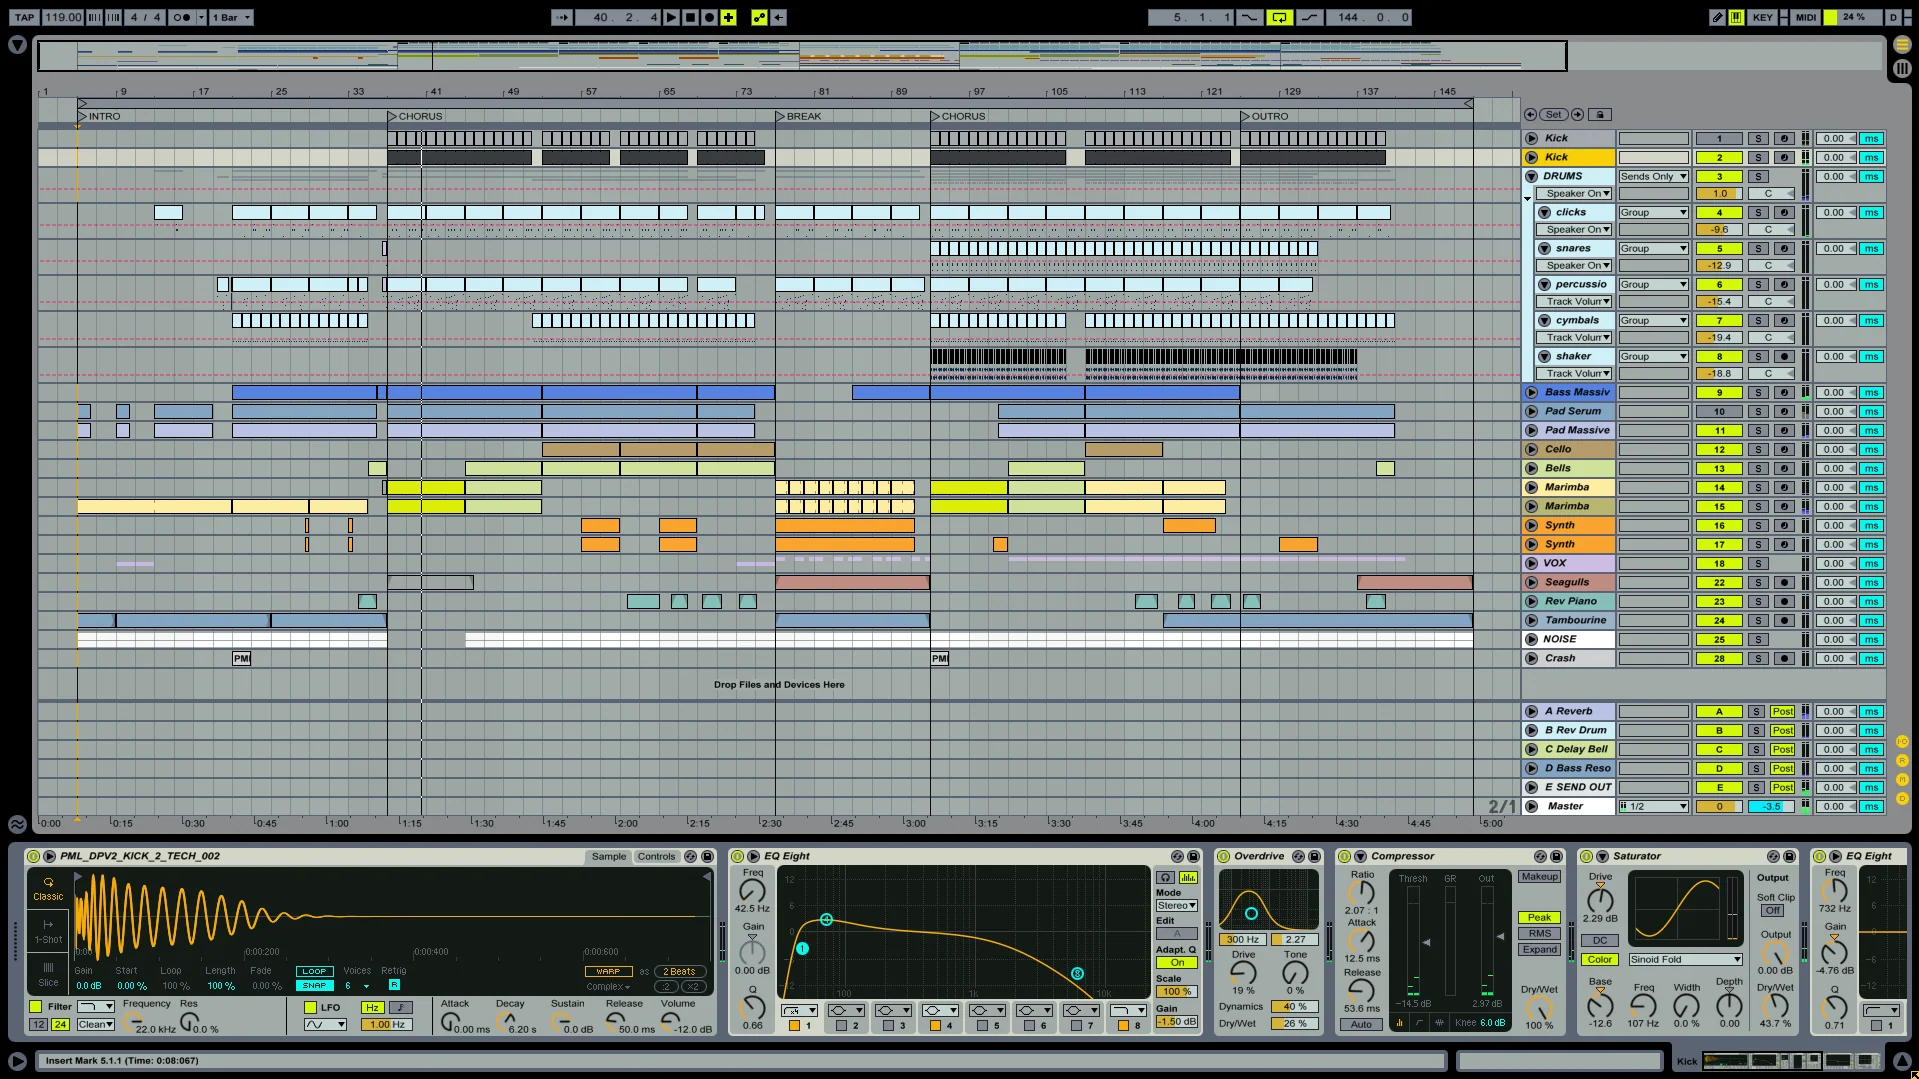This screenshot has width=1919, height=1079.
Task: Toggle the Overdrive device on/off button
Action: click(1223, 856)
